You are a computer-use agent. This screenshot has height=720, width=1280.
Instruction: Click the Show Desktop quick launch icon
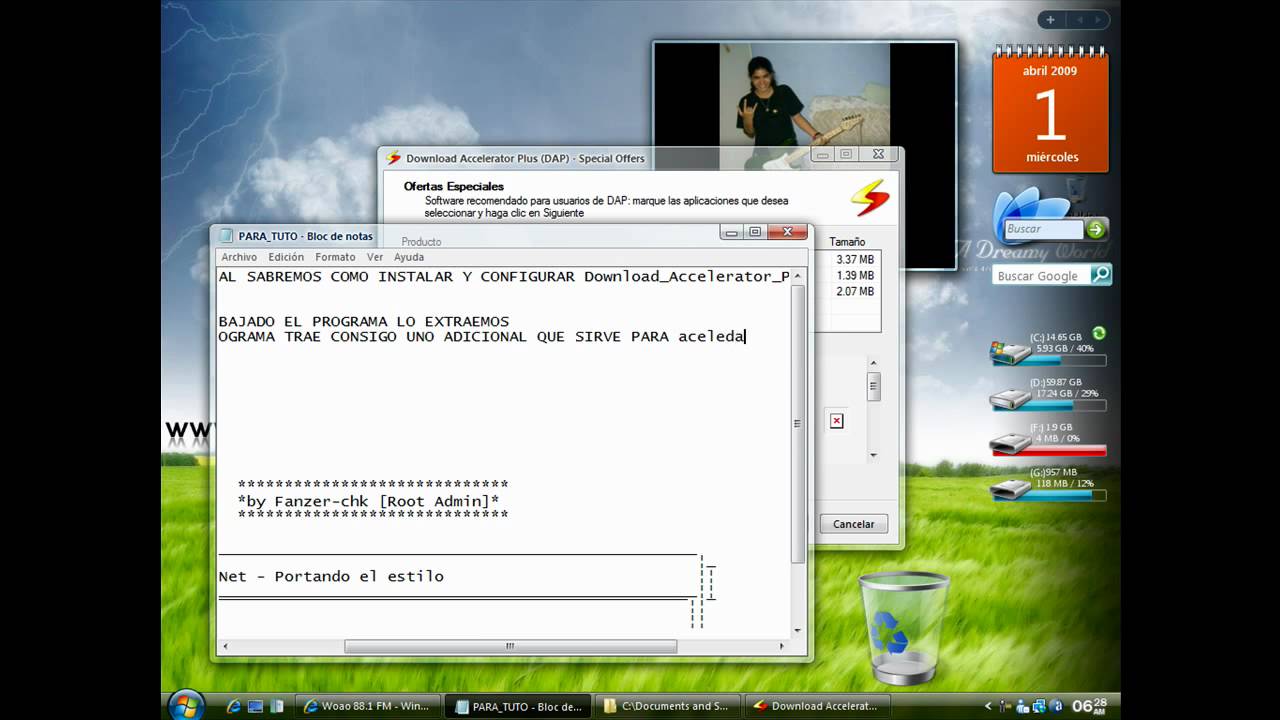click(x=256, y=706)
